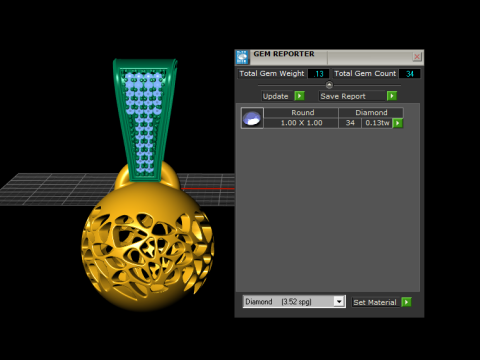Click the Total Gem Weight value .13
Viewport: 480px width, 360px height.
pyautogui.click(x=318, y=74)
